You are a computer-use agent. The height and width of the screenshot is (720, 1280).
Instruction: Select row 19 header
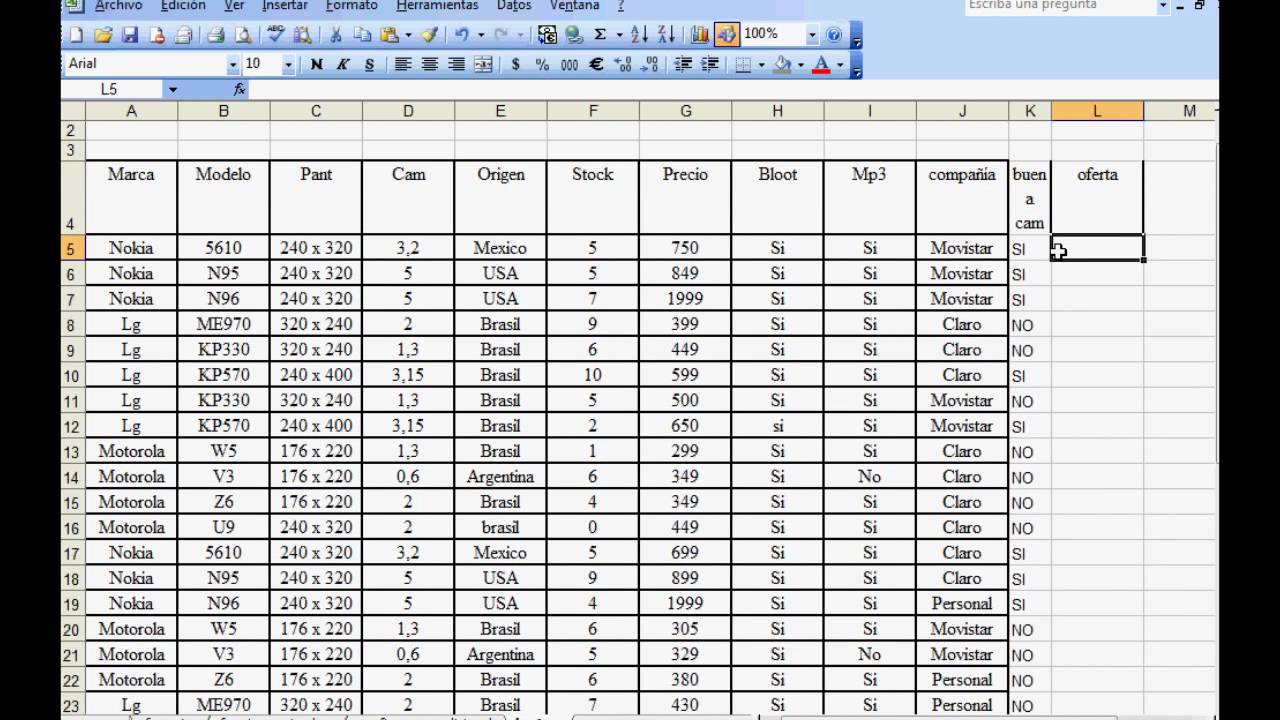71,604
